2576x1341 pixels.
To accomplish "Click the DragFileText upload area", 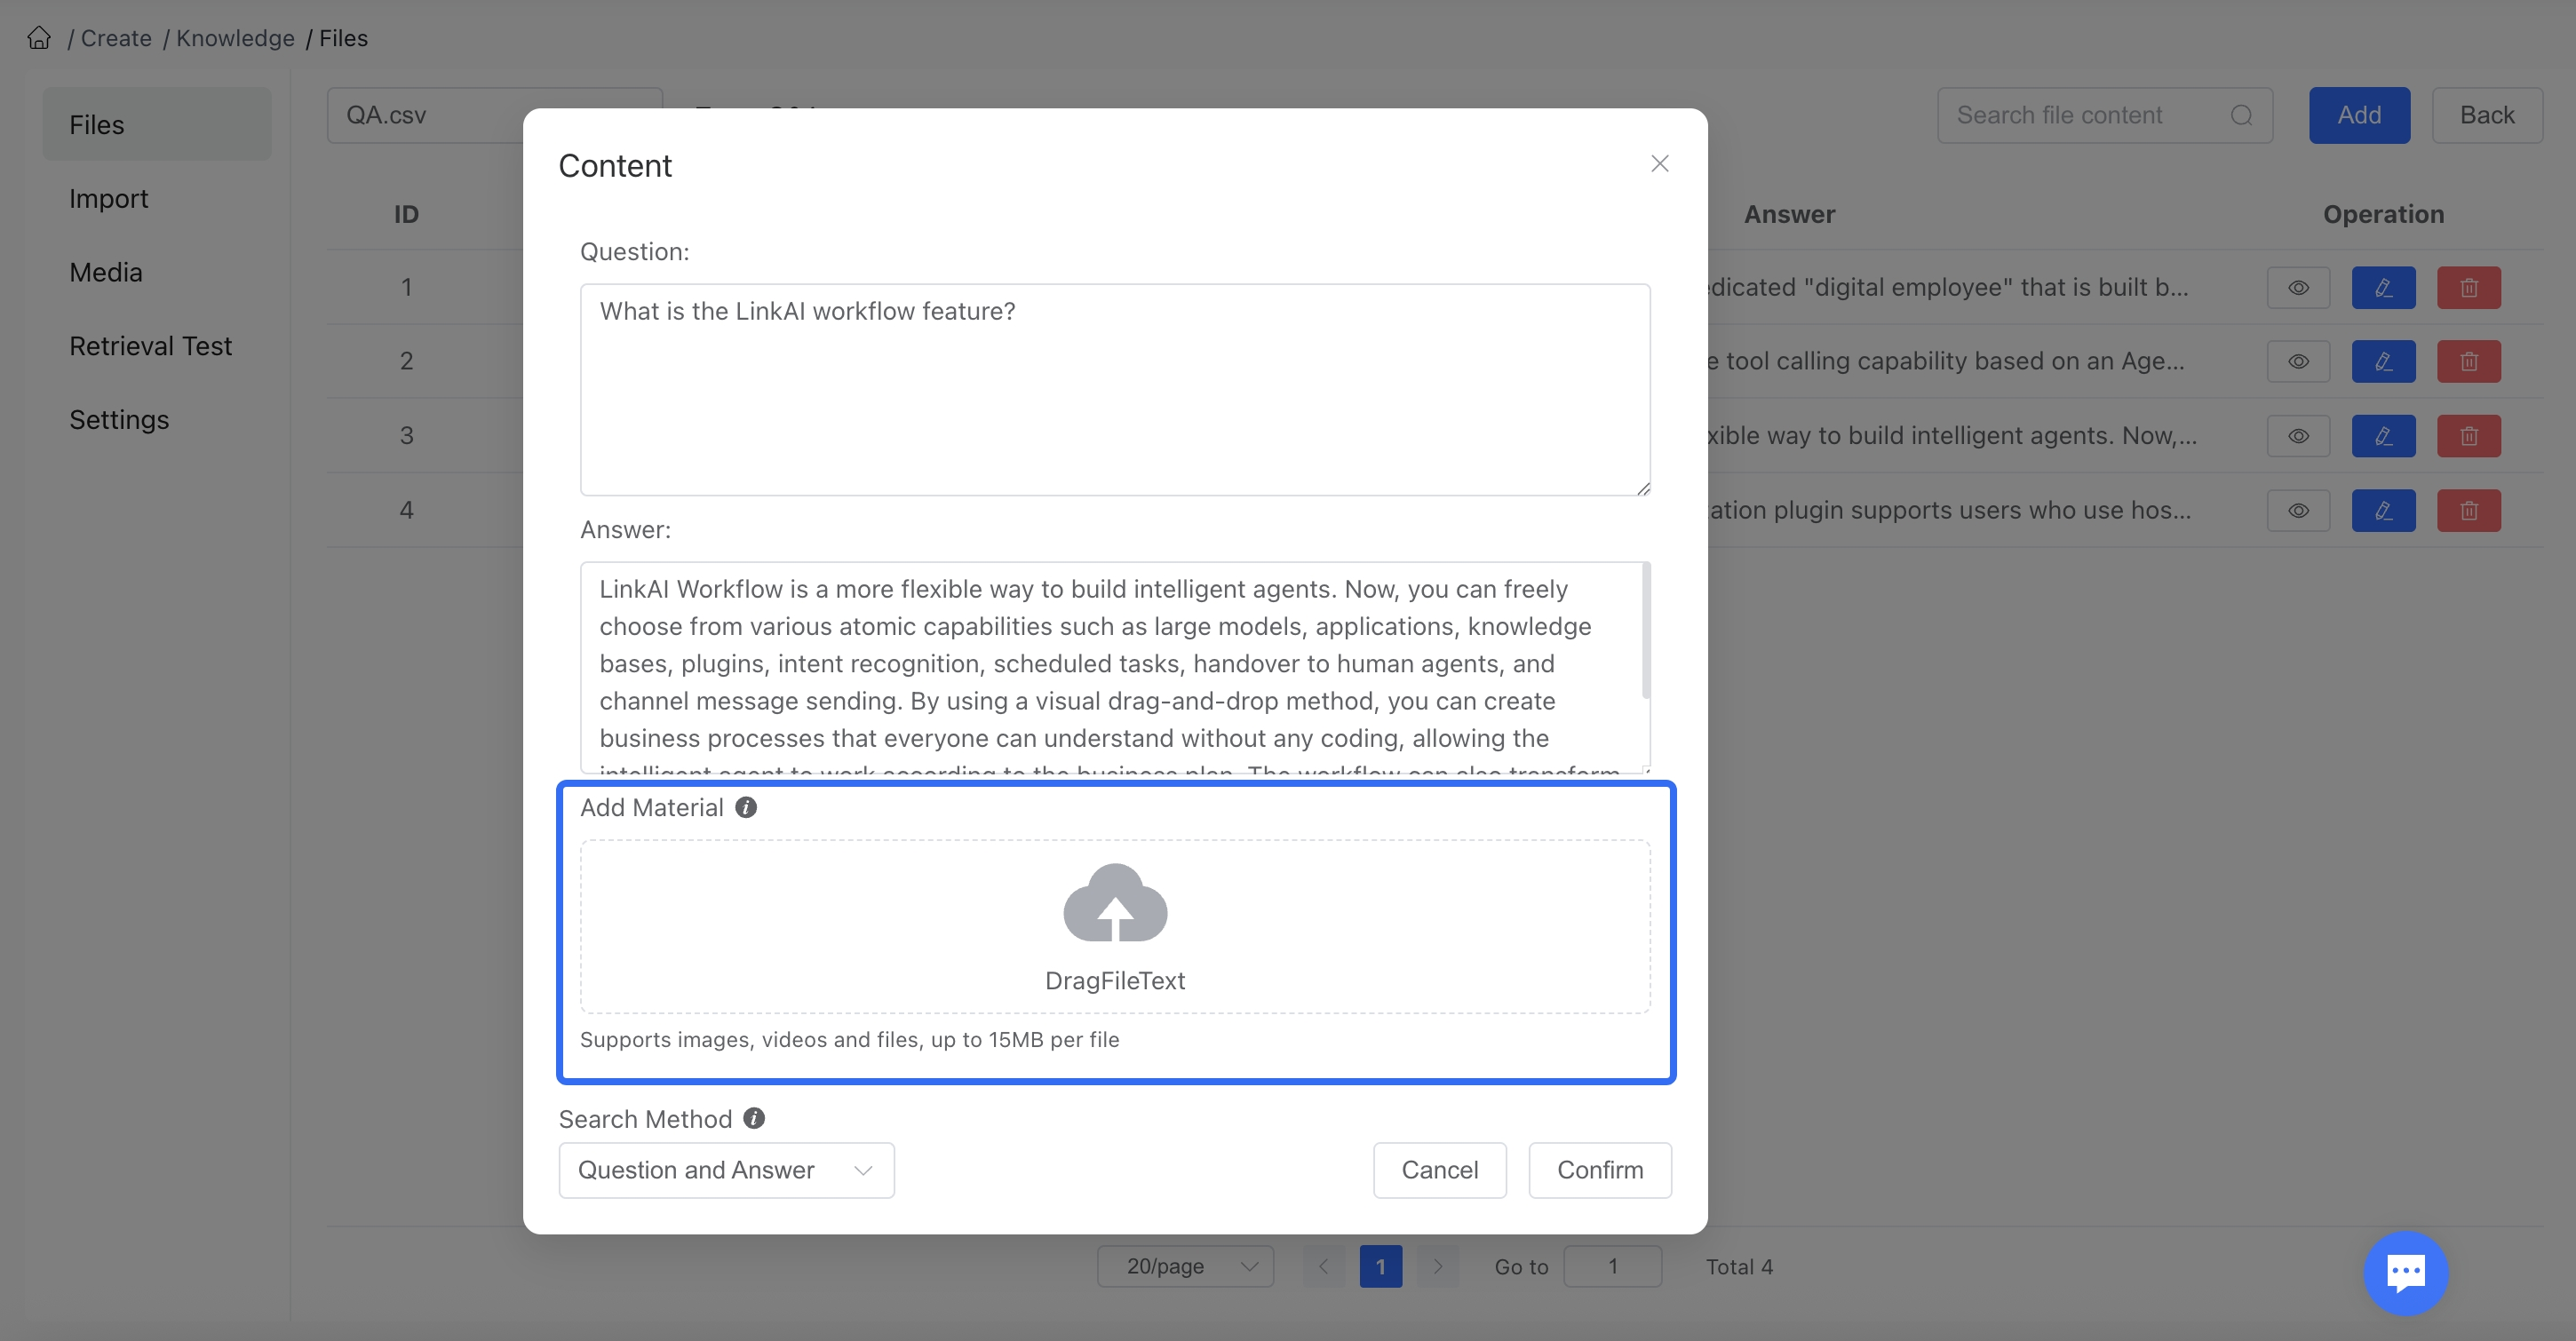I will (x=1115, y=926).
